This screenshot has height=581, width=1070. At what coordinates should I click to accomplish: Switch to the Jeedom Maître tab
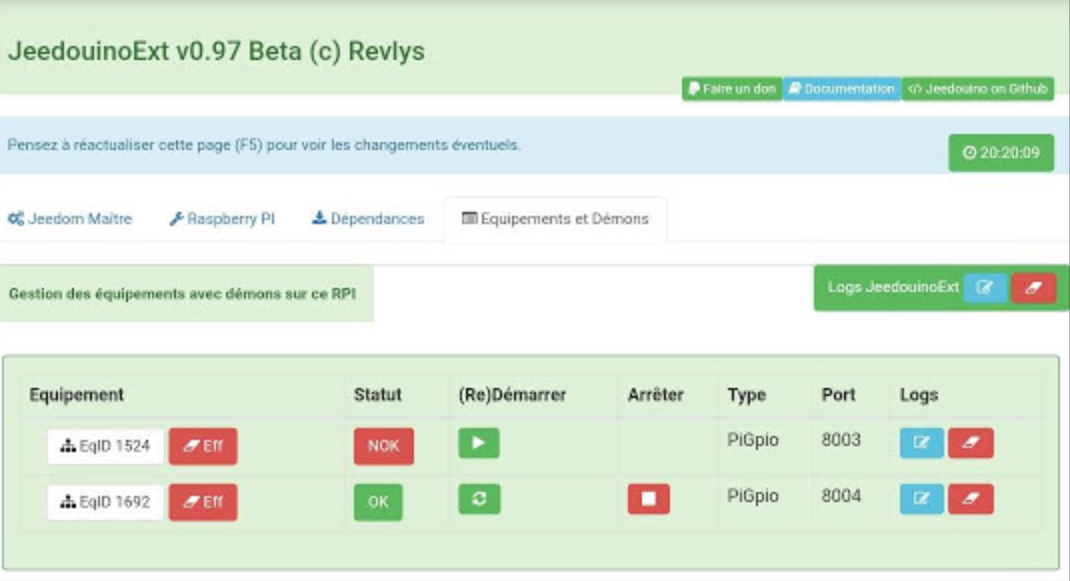coord(70,219)
